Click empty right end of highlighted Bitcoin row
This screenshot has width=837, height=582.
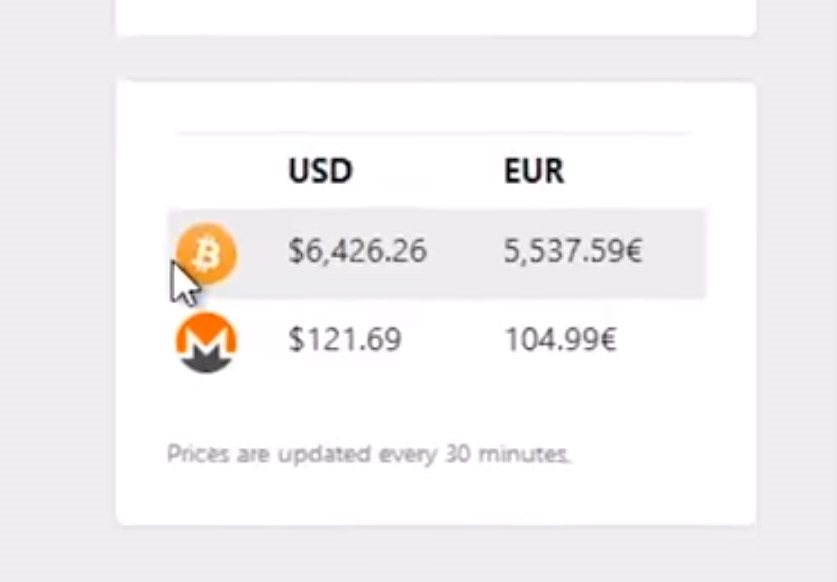[x=678, y=253]
